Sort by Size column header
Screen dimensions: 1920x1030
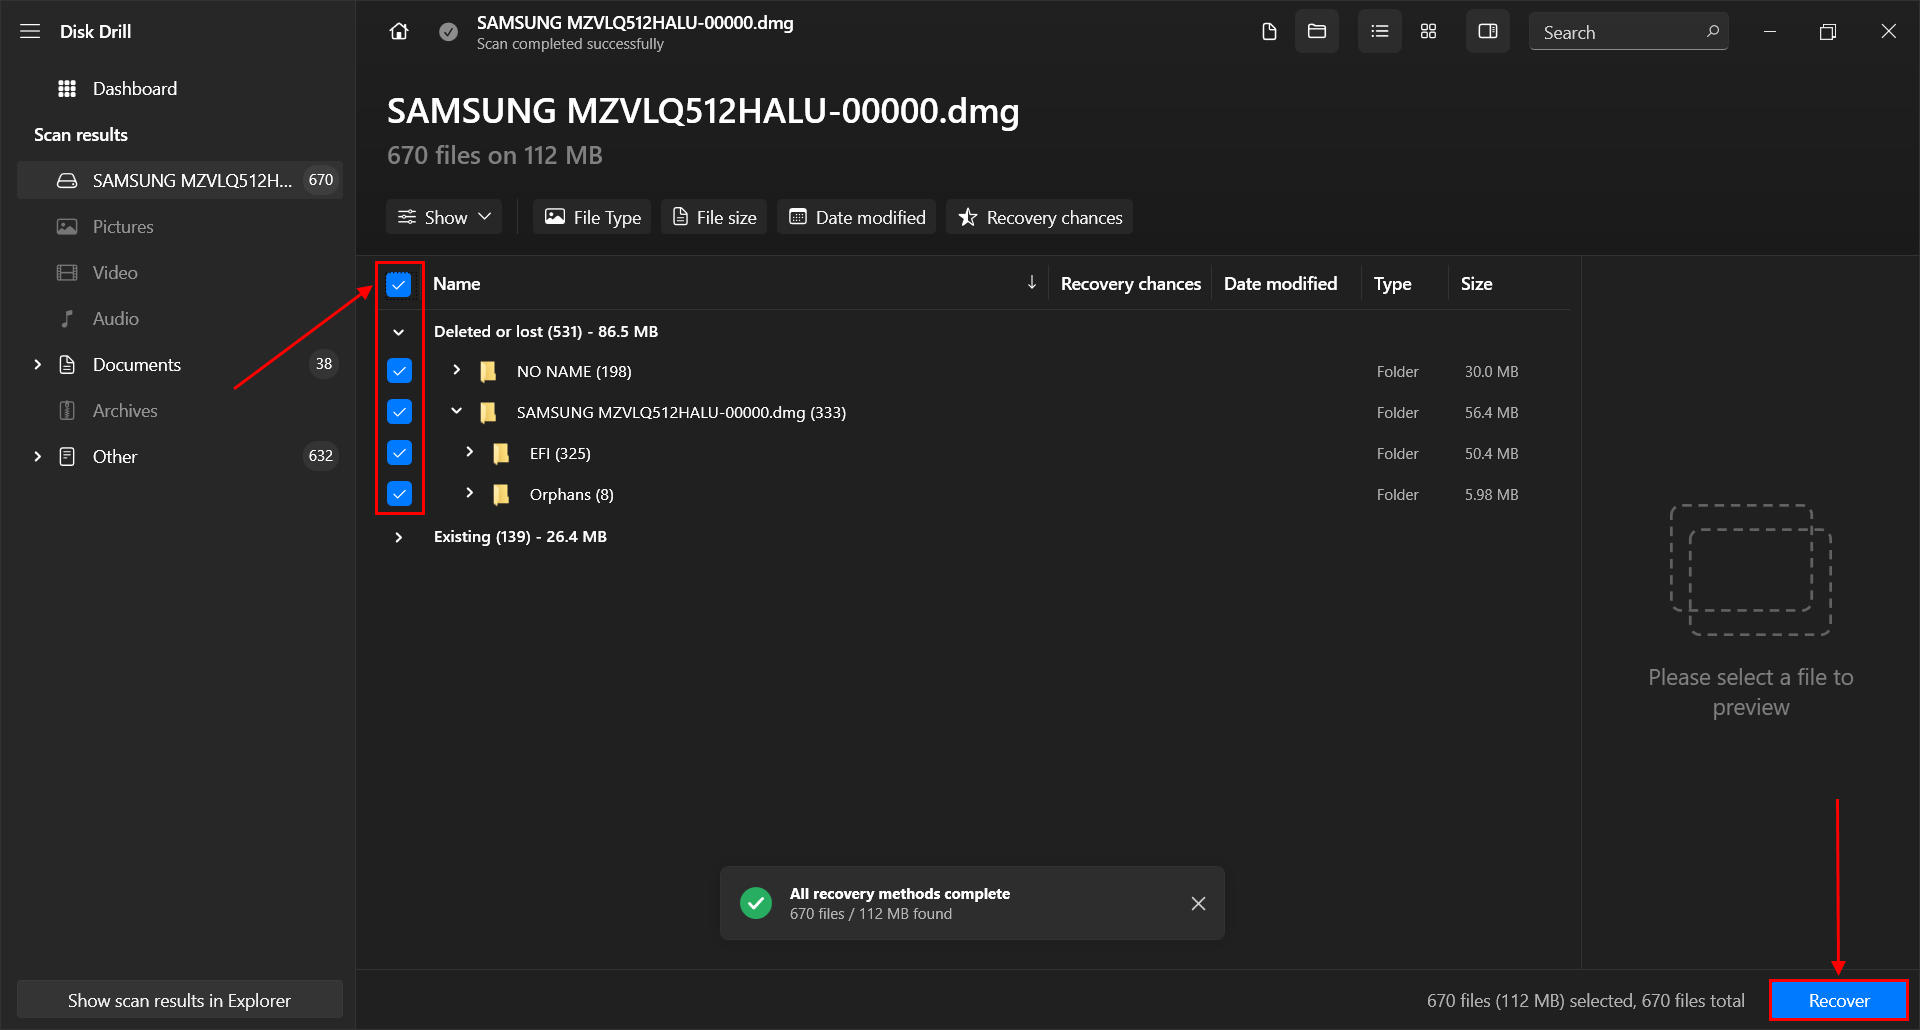[x=1476, y=284]
